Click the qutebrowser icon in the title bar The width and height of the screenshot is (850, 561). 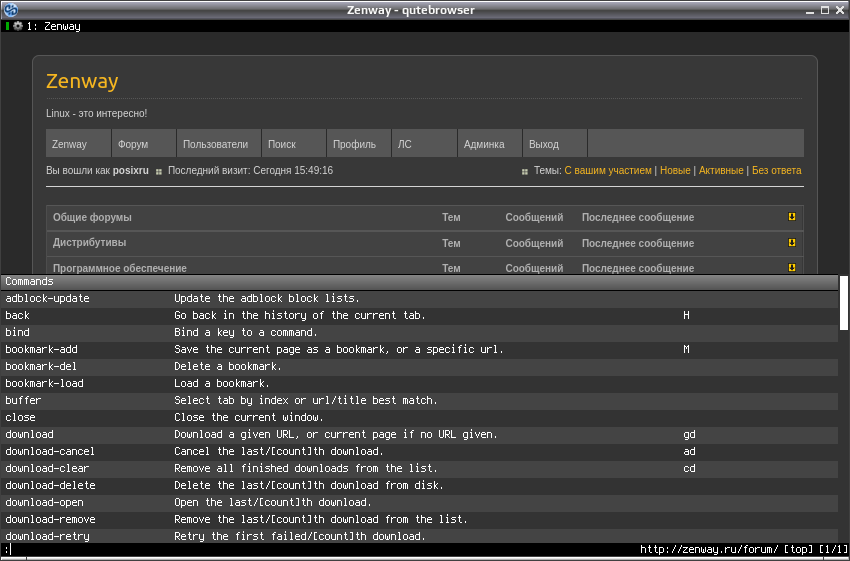[10, 10]
